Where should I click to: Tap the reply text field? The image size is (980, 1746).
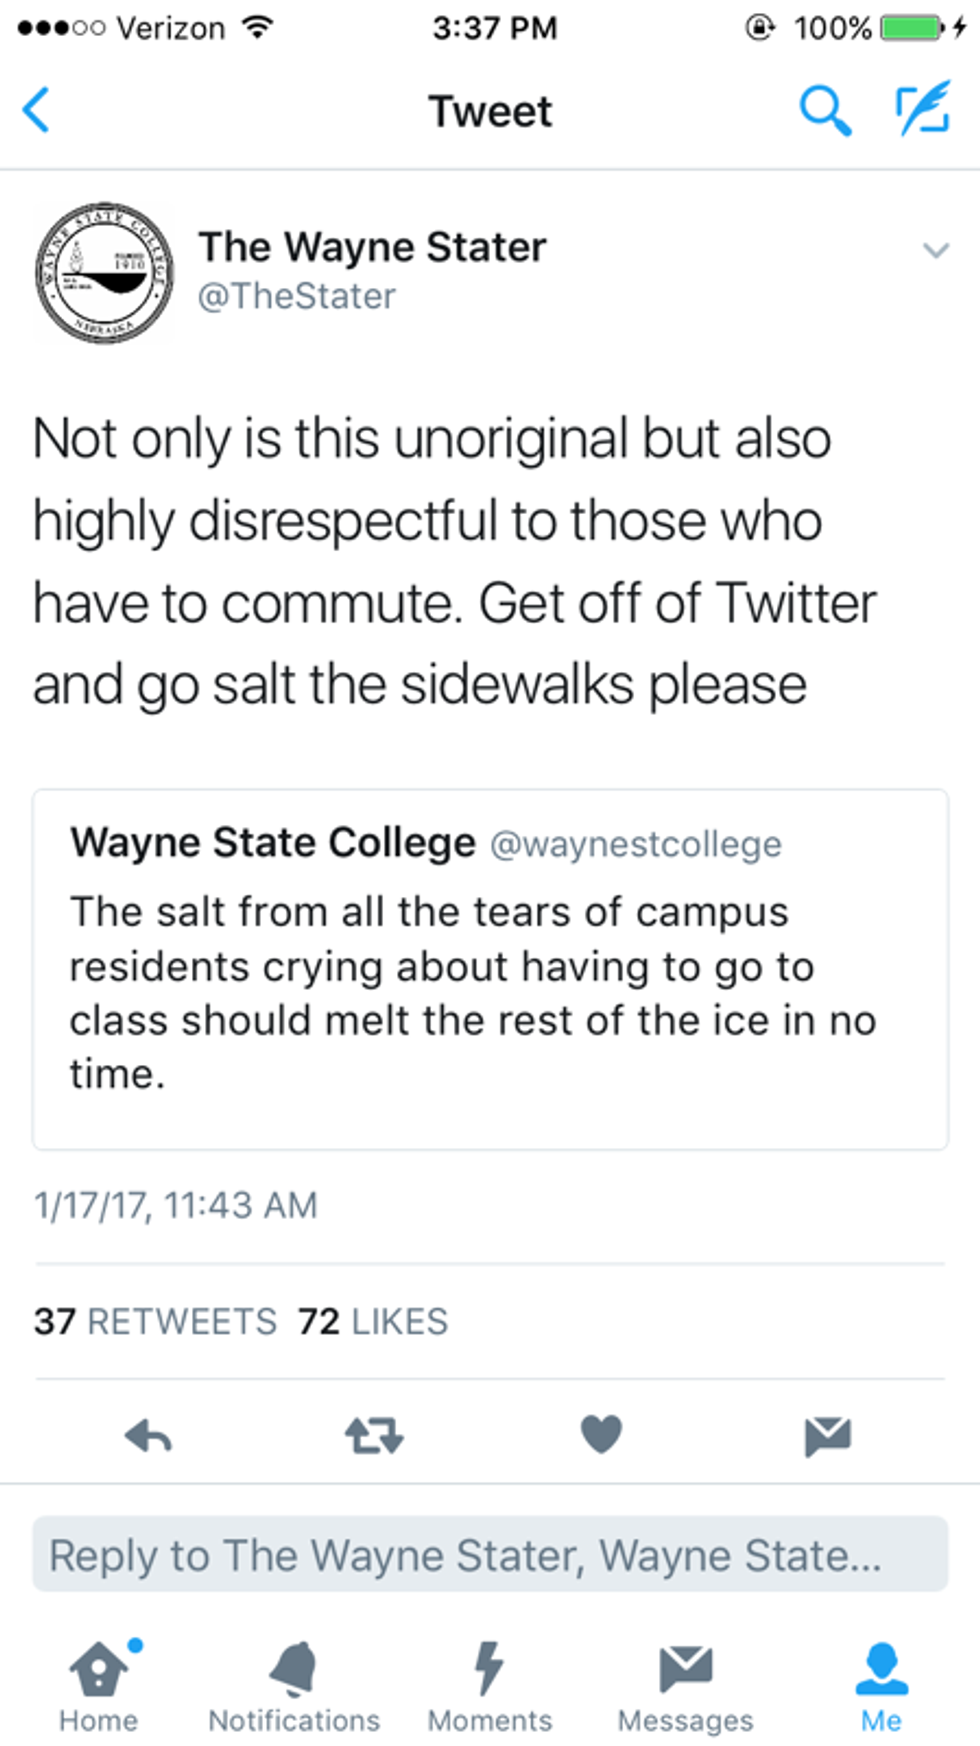[490, 1555]
